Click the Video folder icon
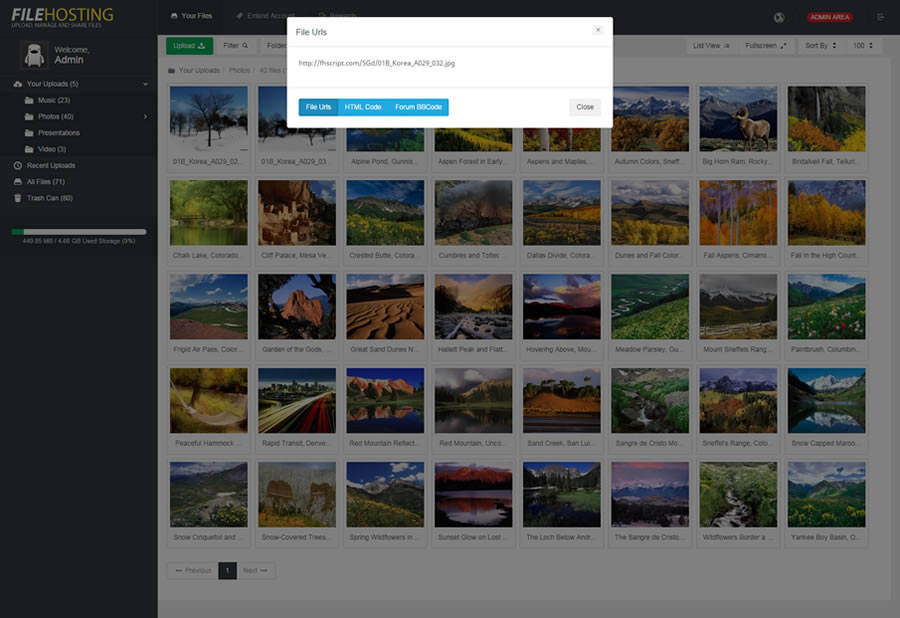Screen dimensions: 900x618 [29, 149]
